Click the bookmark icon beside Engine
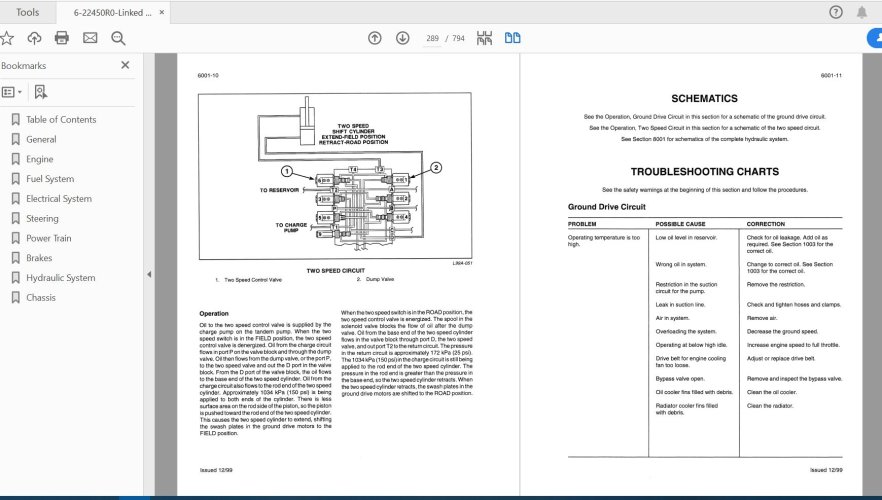The width and height of the screenshot is (882, 500). 16,159
